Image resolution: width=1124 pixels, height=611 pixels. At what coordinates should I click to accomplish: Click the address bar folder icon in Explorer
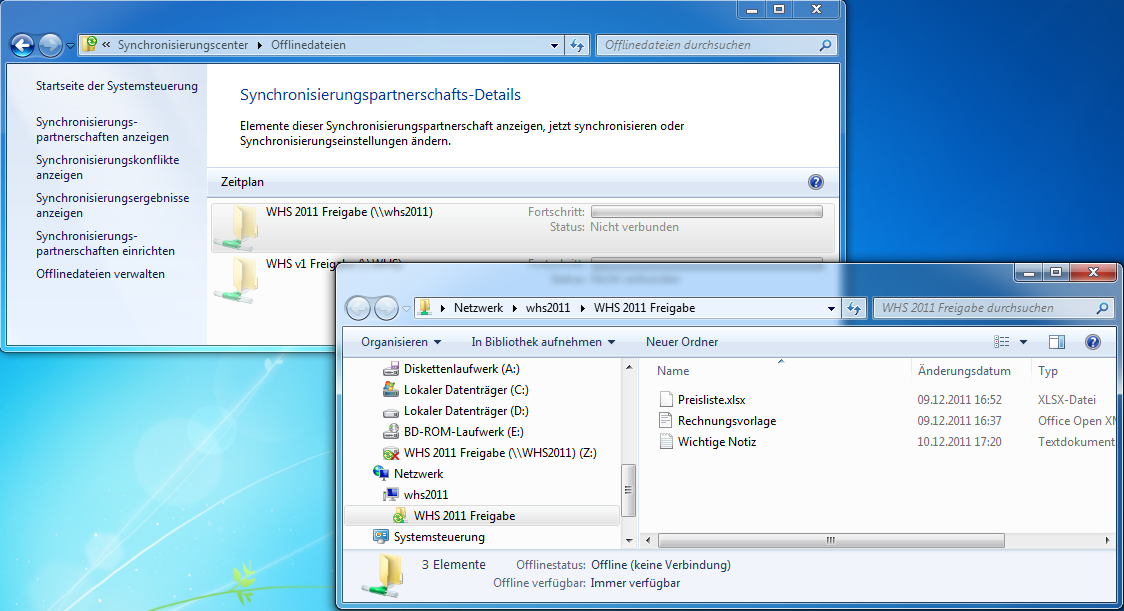pyautogui.click(x=425, y=308)
